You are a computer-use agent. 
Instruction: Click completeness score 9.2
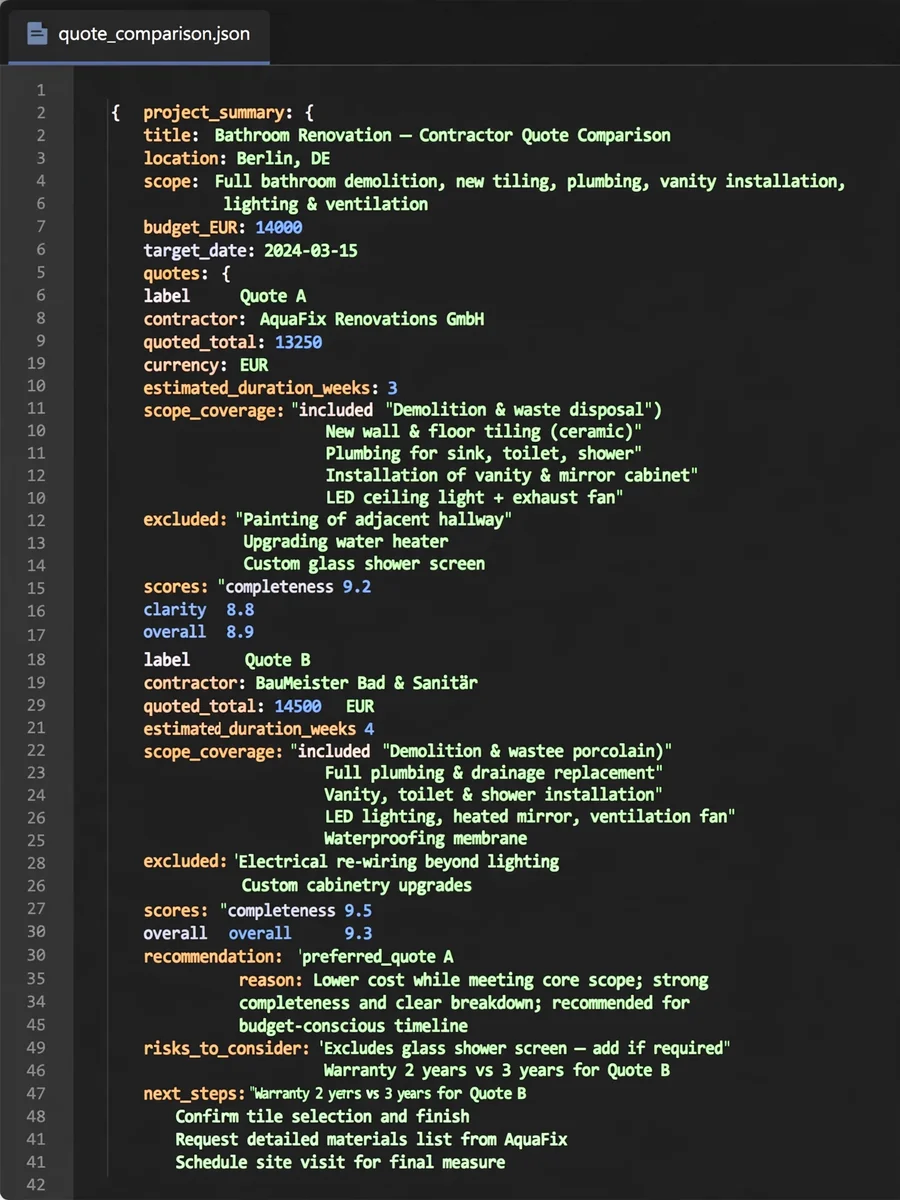pos(357,587)
